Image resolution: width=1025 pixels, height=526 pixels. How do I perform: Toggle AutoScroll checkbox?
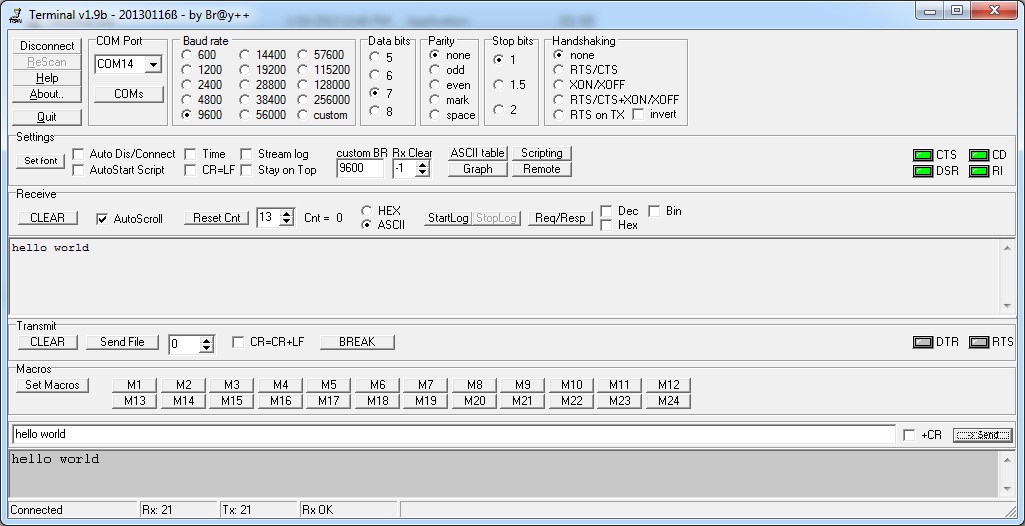coord(102,219)
